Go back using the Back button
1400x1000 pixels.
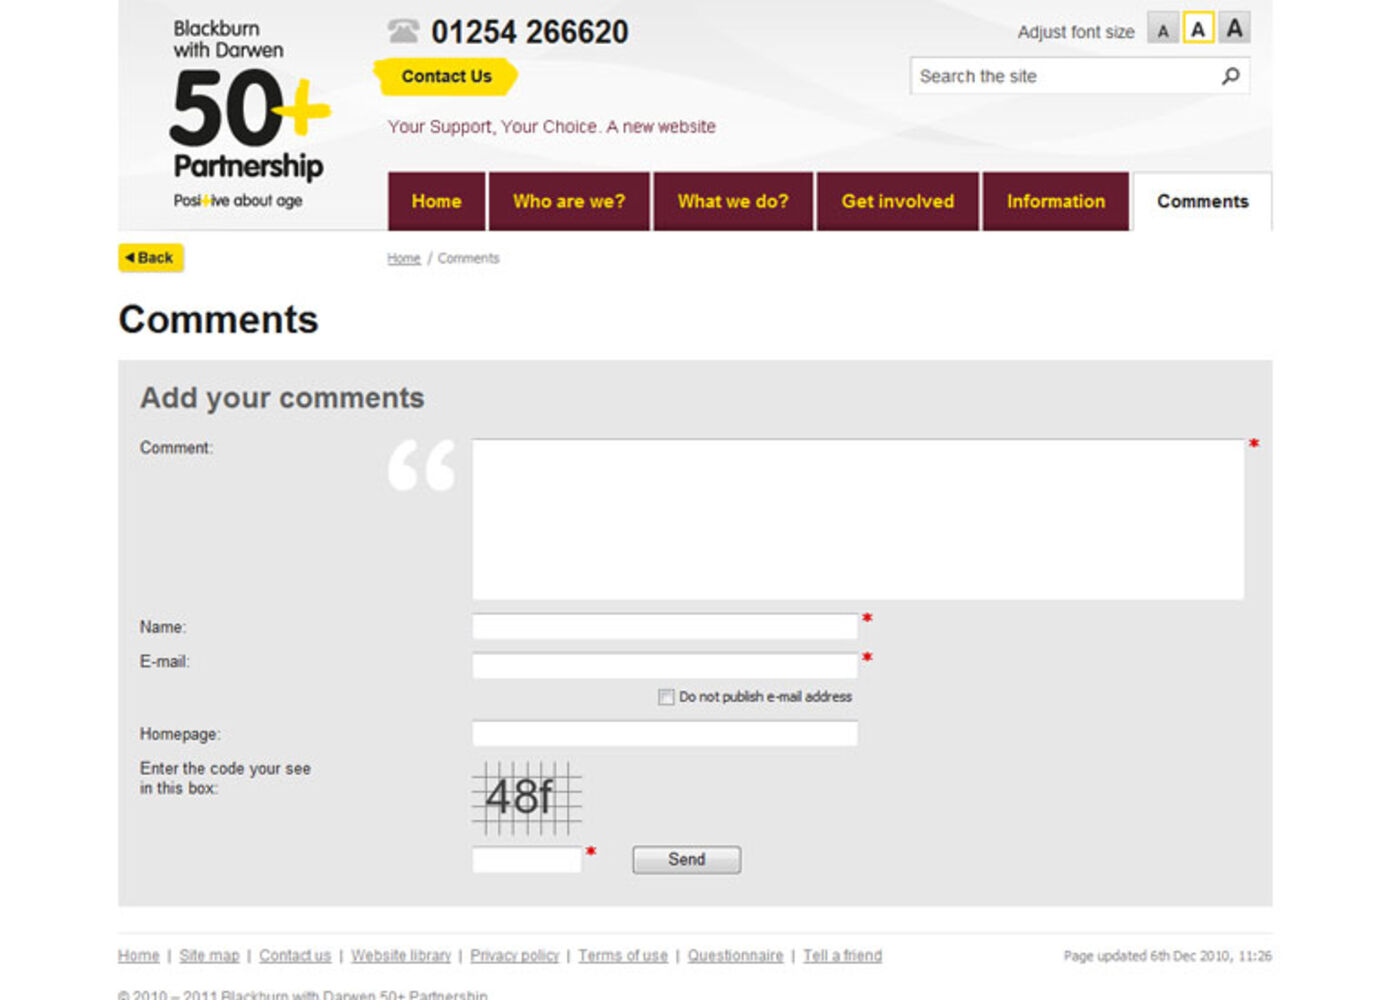pos(150,258)
